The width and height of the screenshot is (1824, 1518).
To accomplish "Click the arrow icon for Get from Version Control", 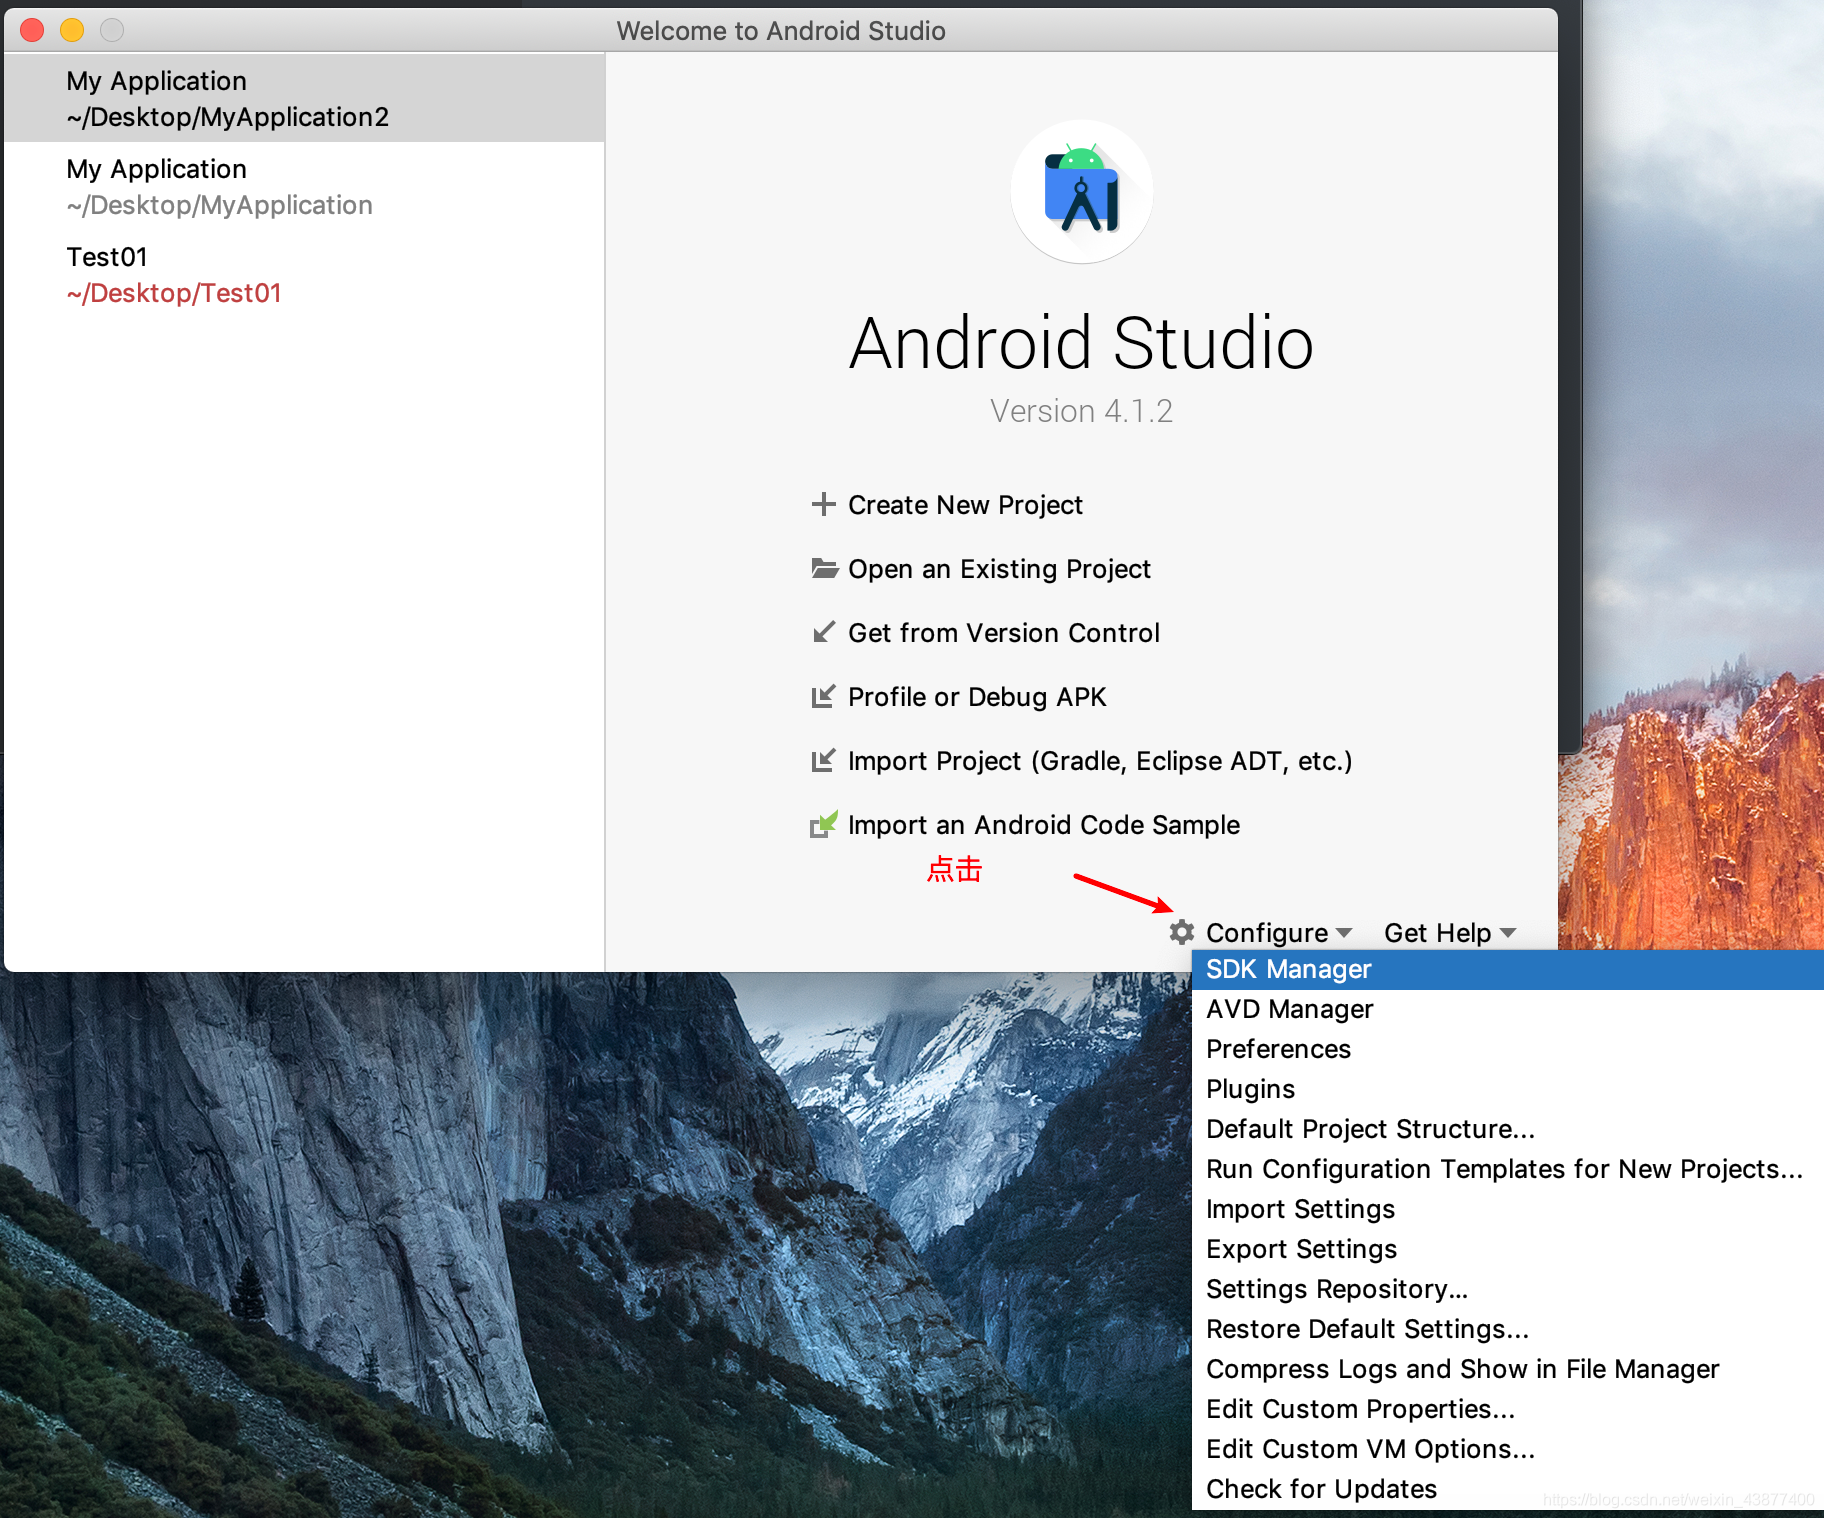I will 823,632.
